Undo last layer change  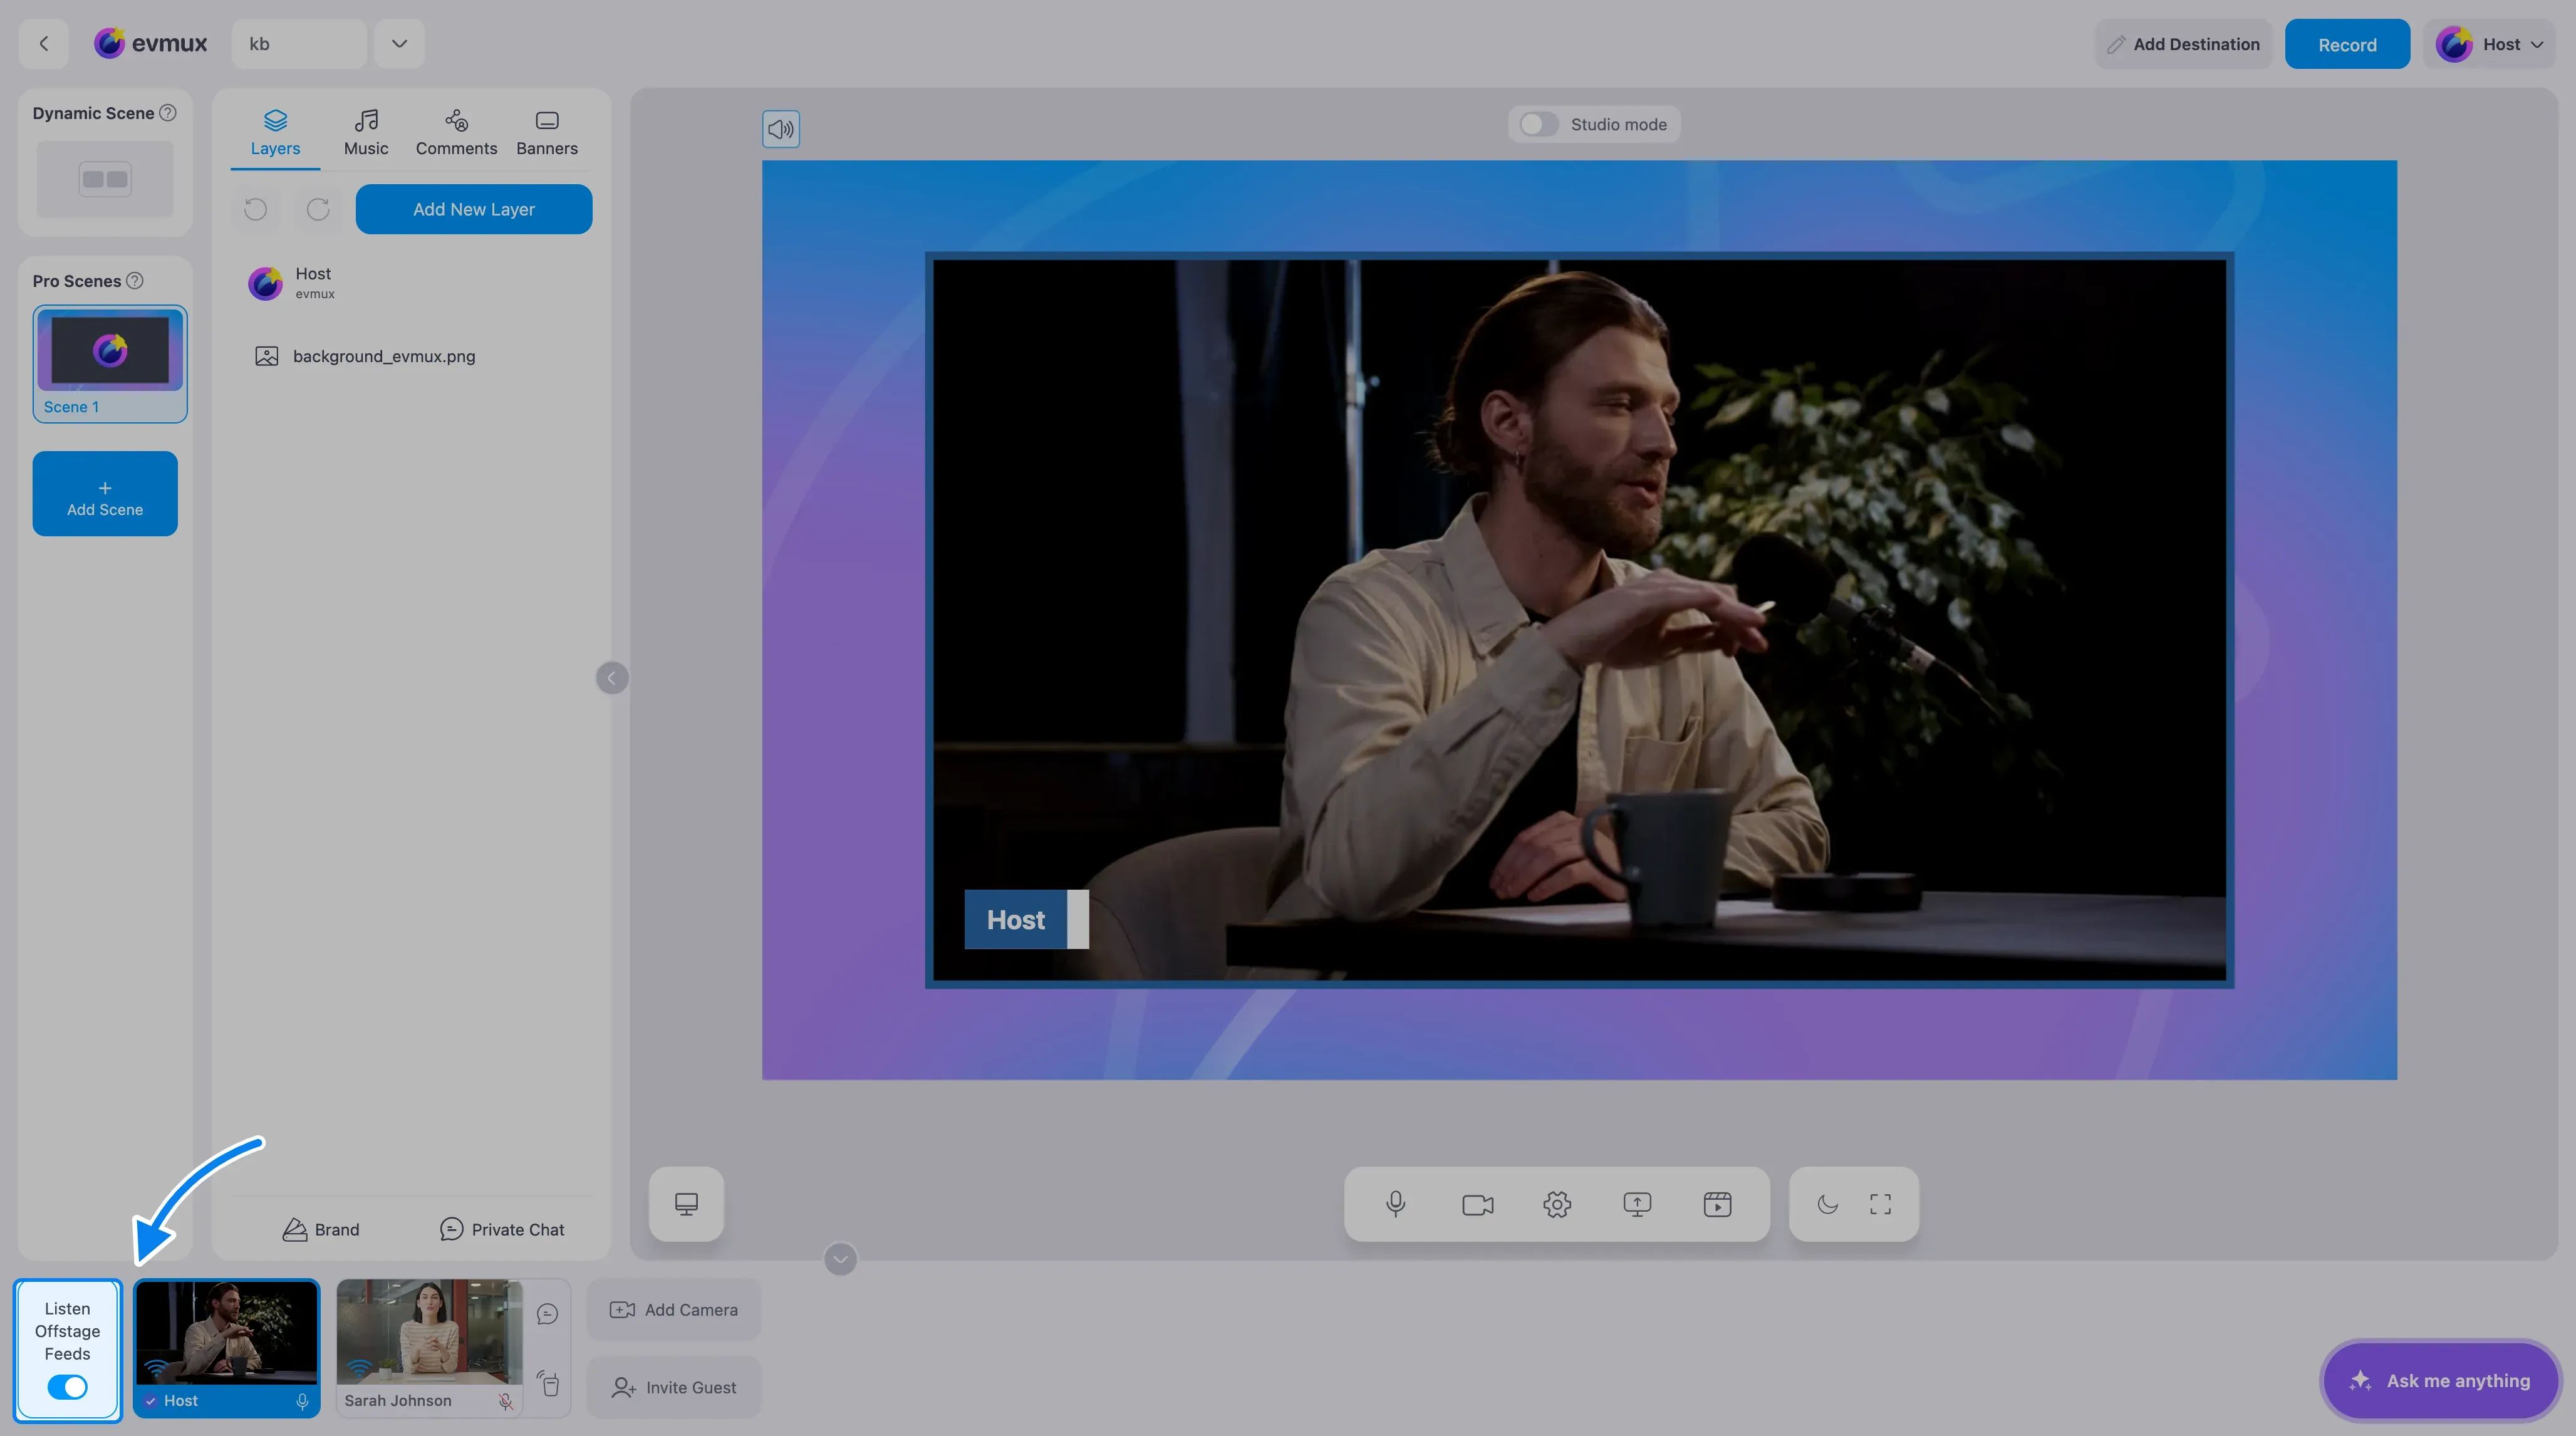click(256, 209)
